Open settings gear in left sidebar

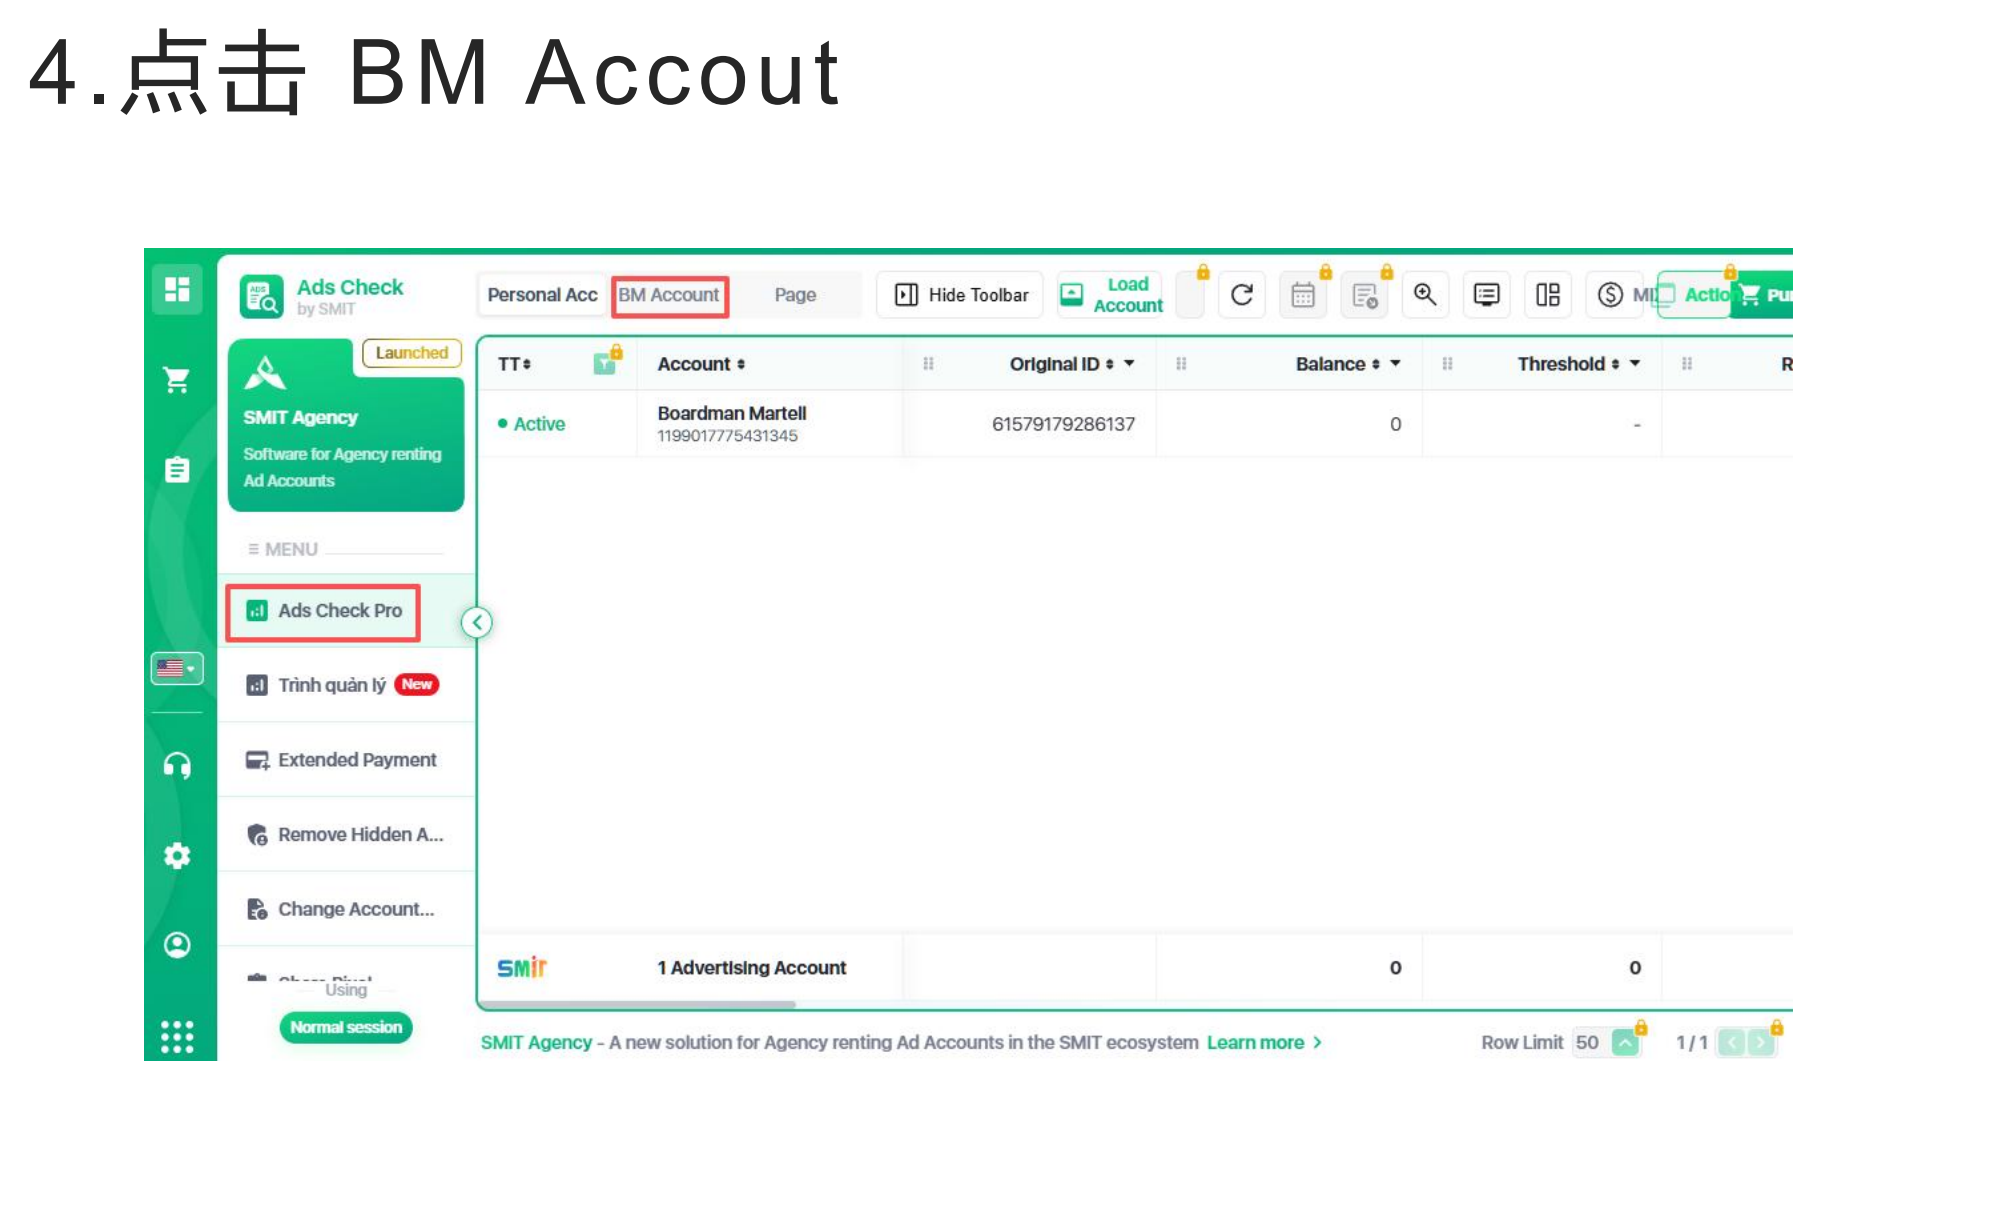(177, 856)
